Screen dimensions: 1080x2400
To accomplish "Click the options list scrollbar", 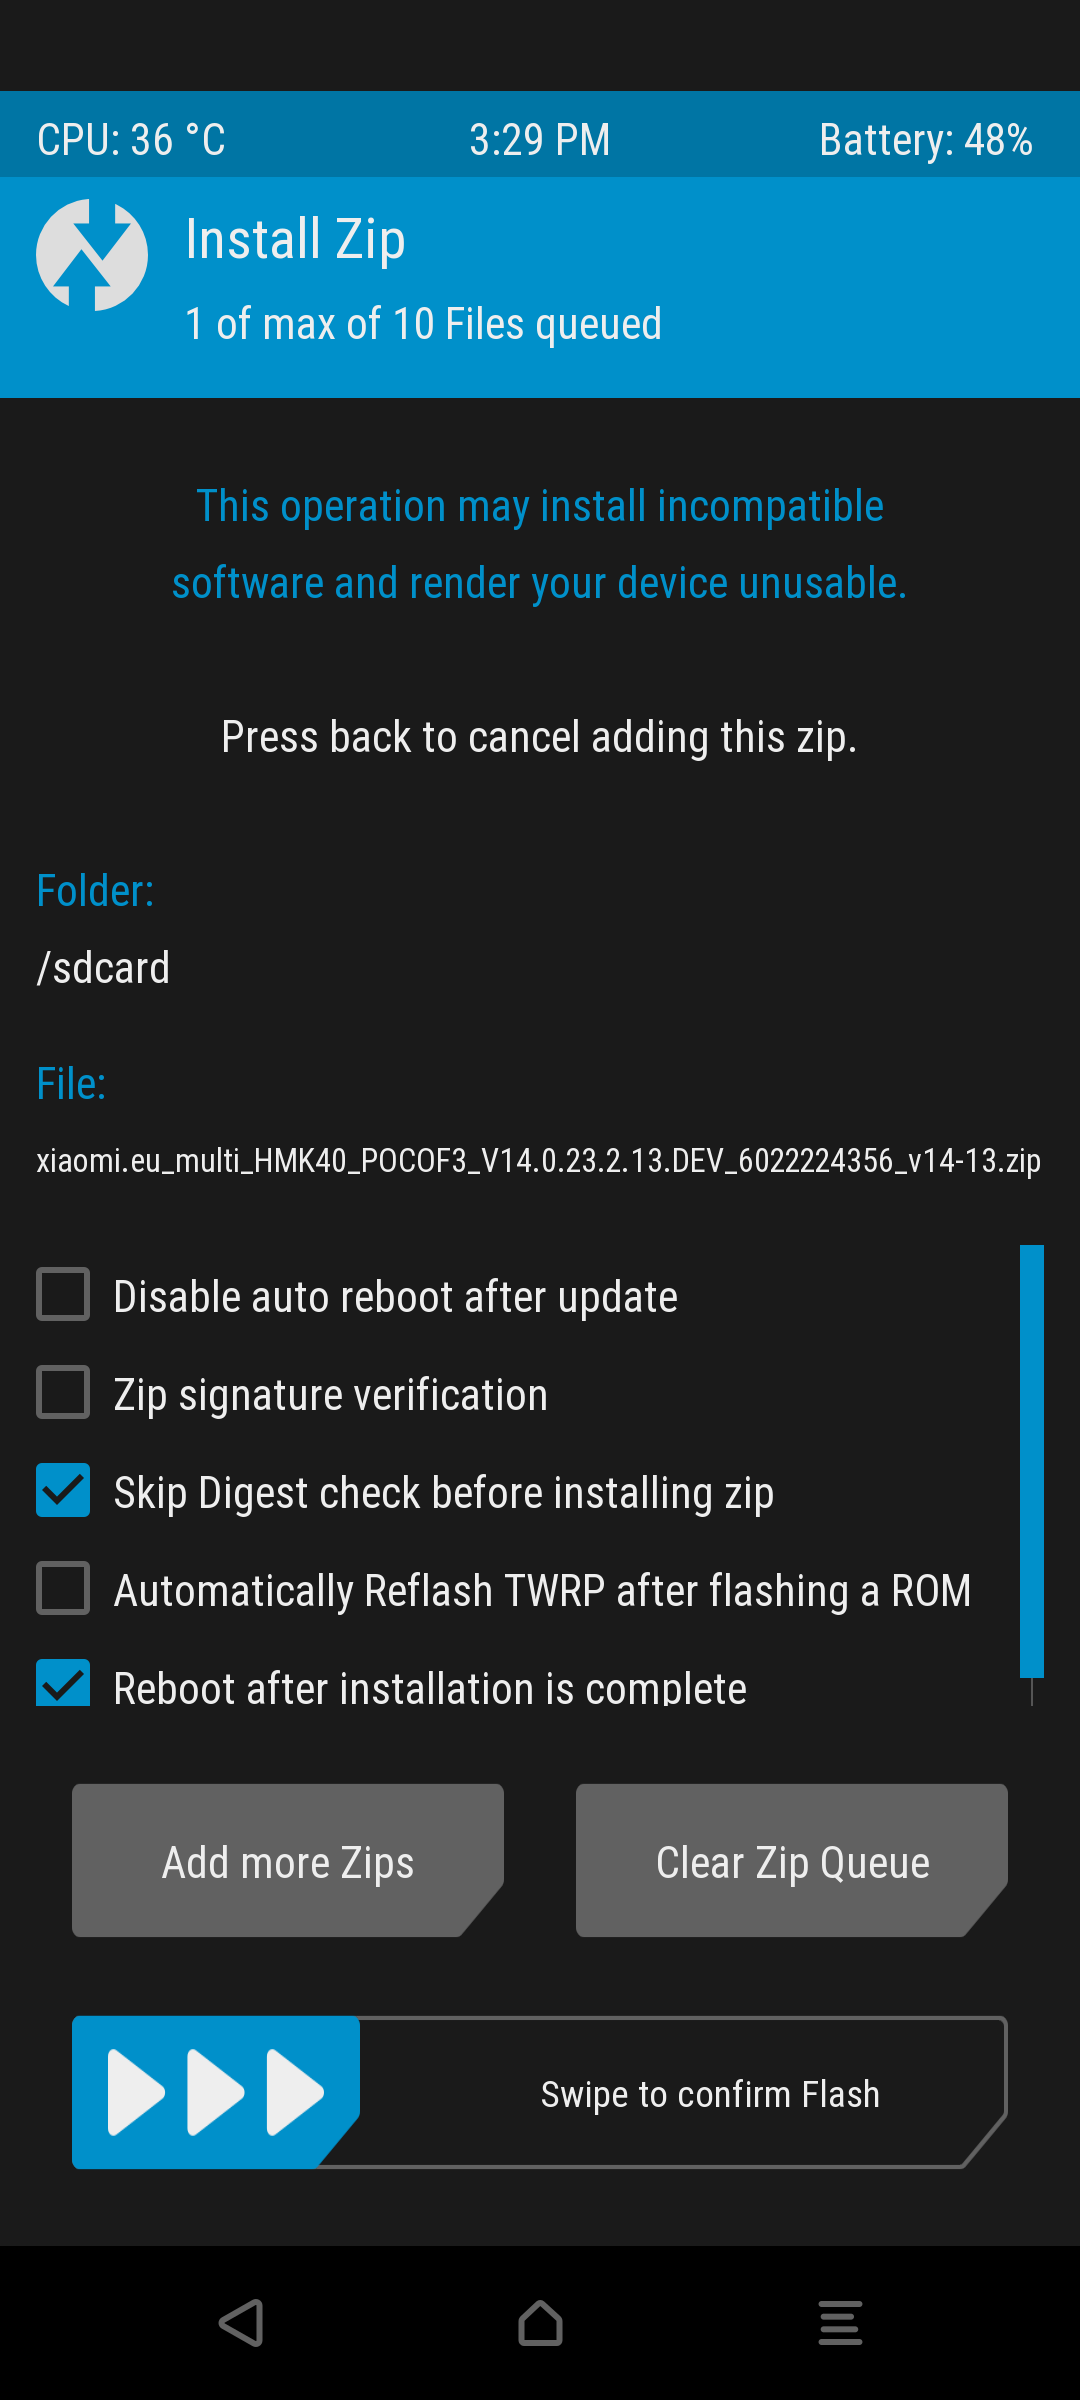I will [1032, 1461].
